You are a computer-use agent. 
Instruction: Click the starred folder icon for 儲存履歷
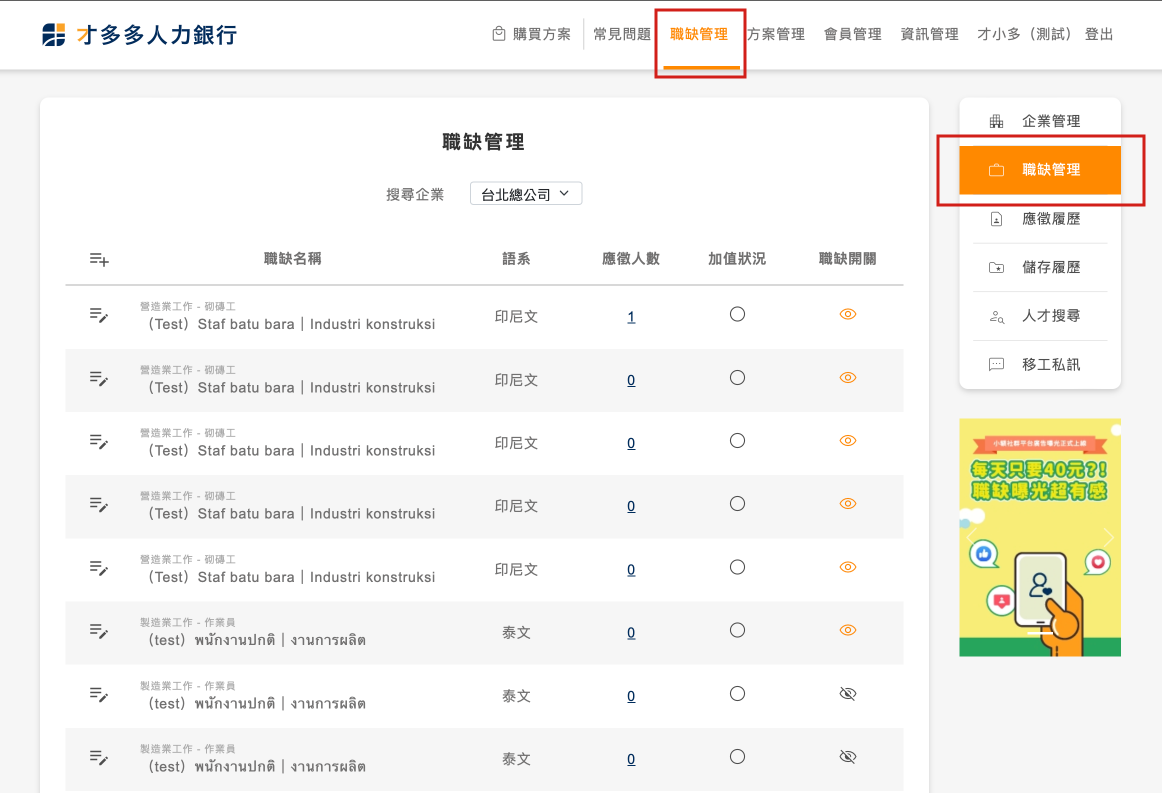(996, 268)
